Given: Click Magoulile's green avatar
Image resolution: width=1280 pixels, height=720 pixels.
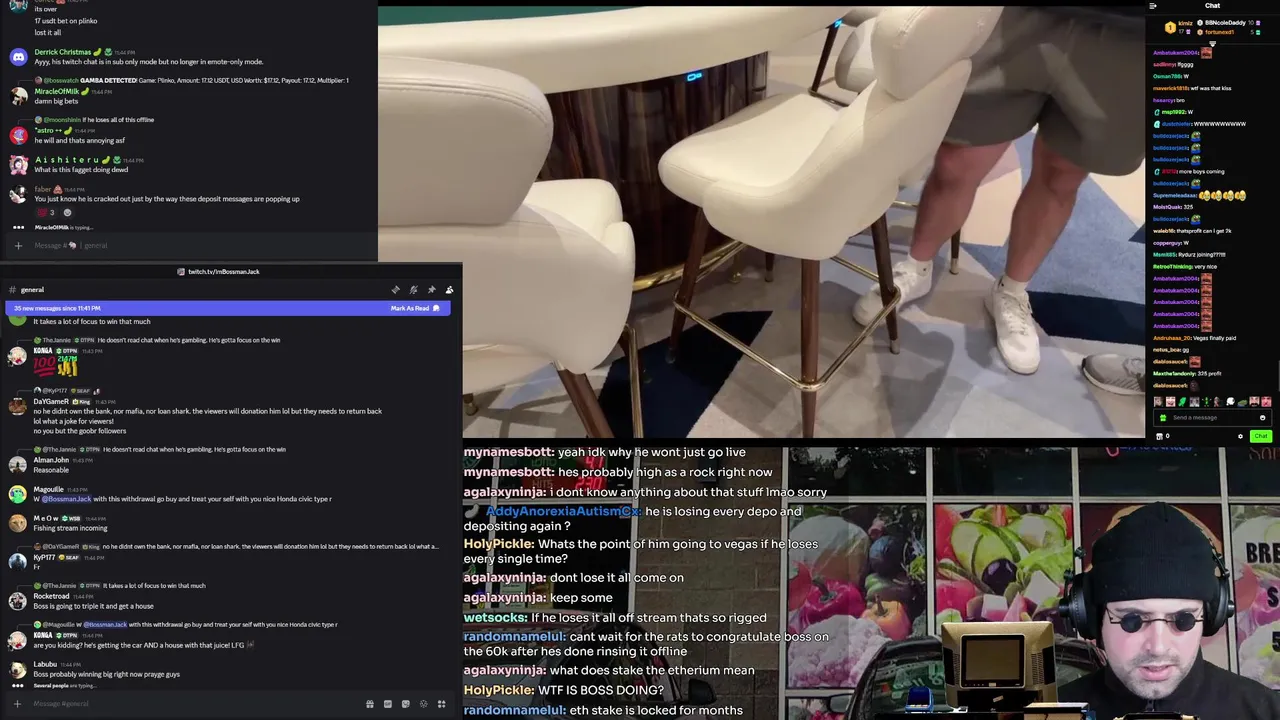Looking at the screenshot, I should coord(18,494).
